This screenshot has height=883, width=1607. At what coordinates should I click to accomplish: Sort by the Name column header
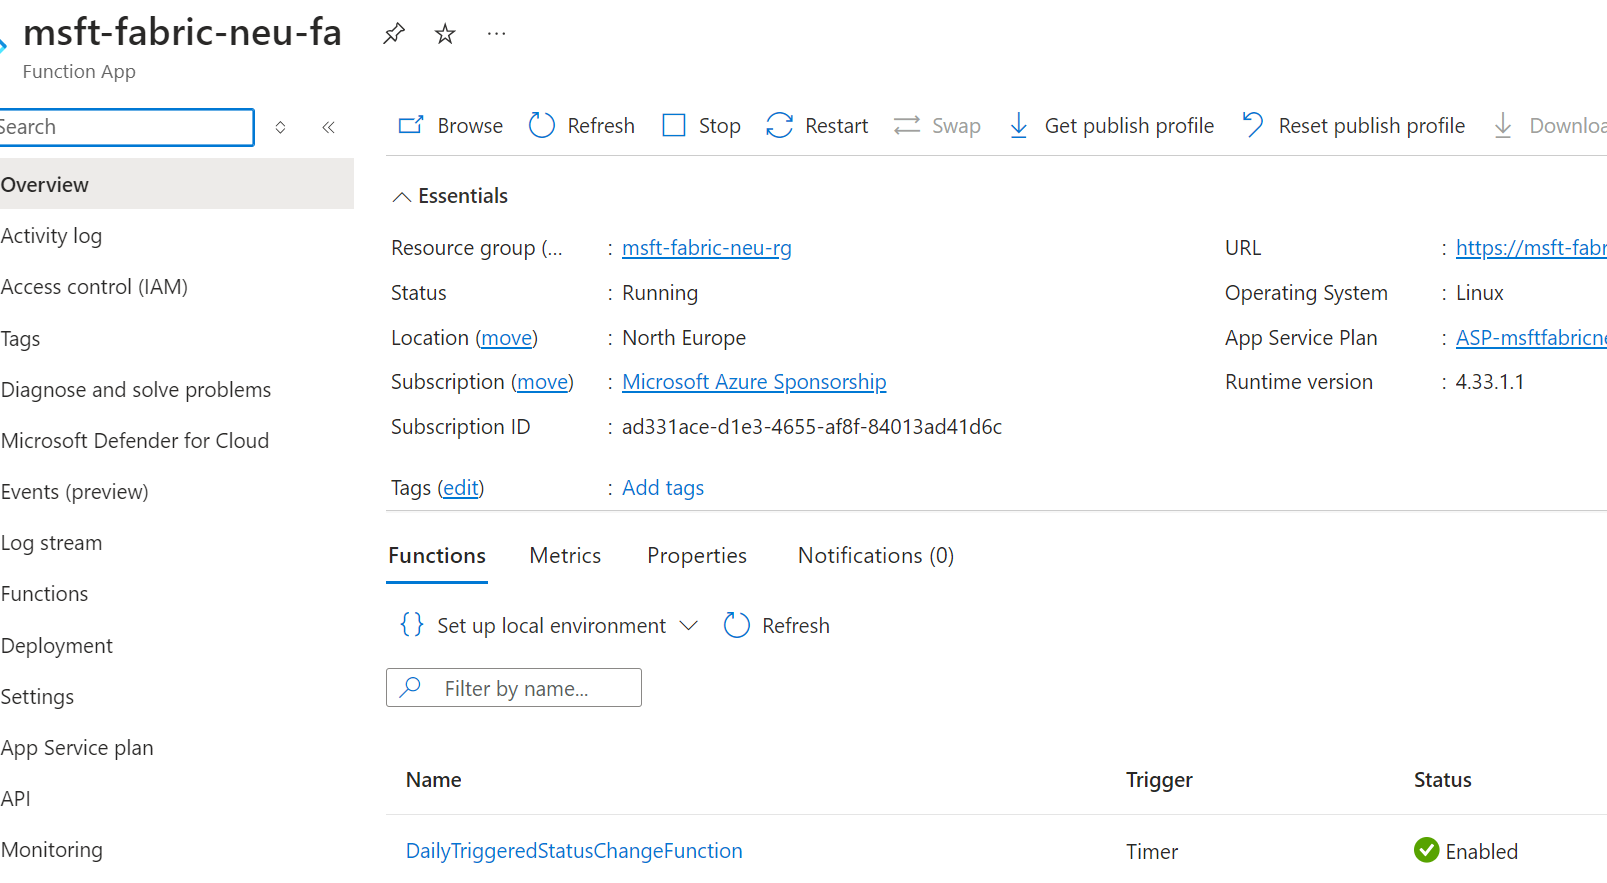point(434,780)
